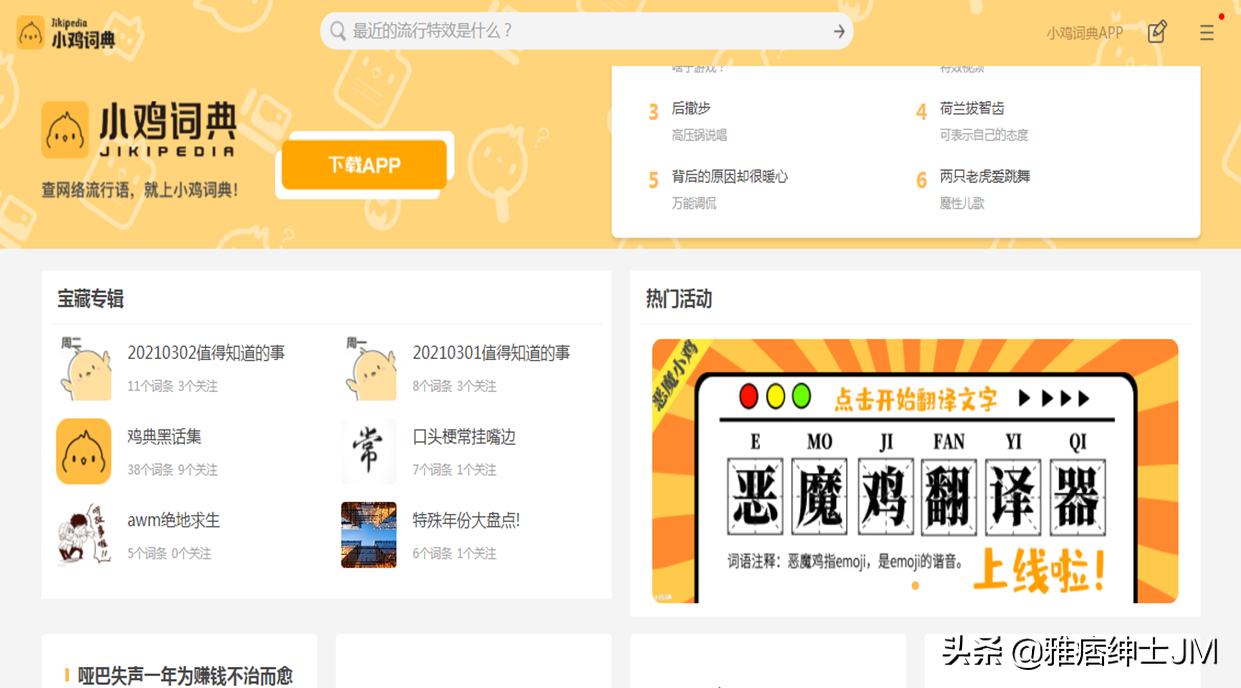This screenshot has width=1241, height=688.
Task: Open album 鸡典黑话集
Action: pos(164,437)
